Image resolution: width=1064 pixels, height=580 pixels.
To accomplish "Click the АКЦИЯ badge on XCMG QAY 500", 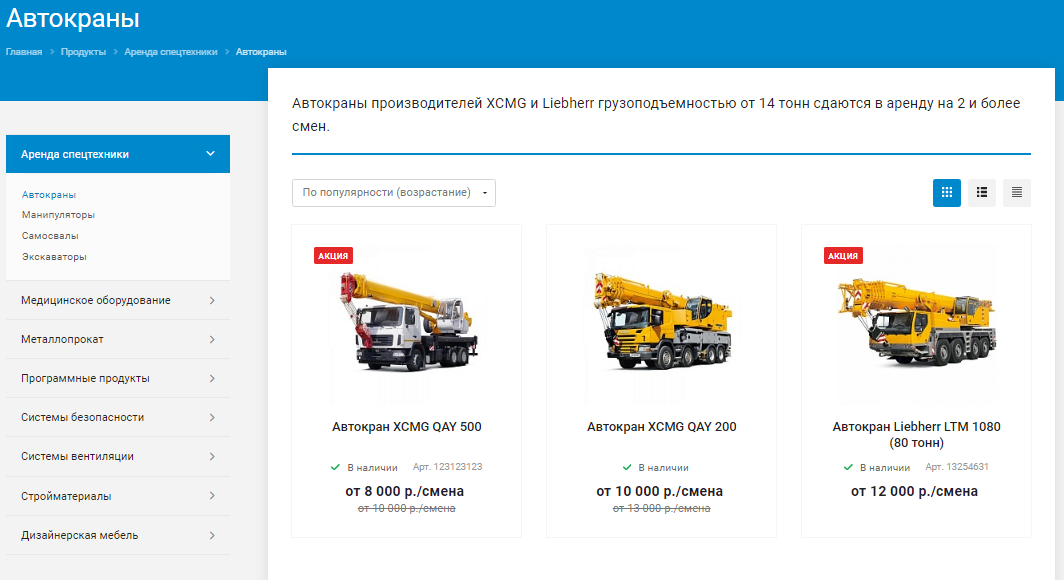I will click(x=333, y=256).
